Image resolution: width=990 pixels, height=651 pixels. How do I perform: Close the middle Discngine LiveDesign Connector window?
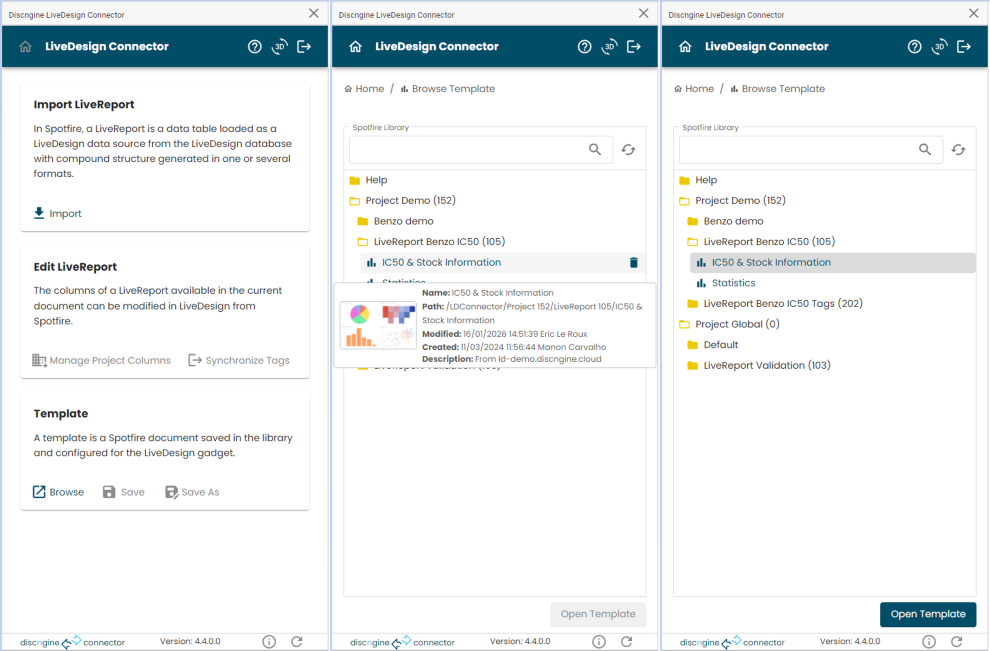click(x=643, y=13)
